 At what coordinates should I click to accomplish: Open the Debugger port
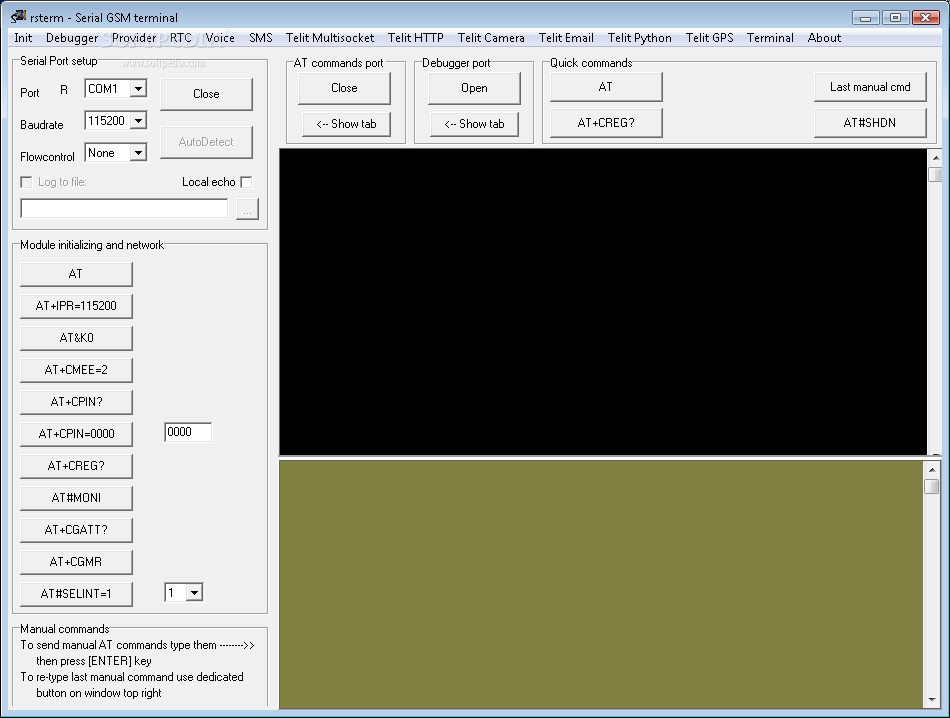[474, 88]
